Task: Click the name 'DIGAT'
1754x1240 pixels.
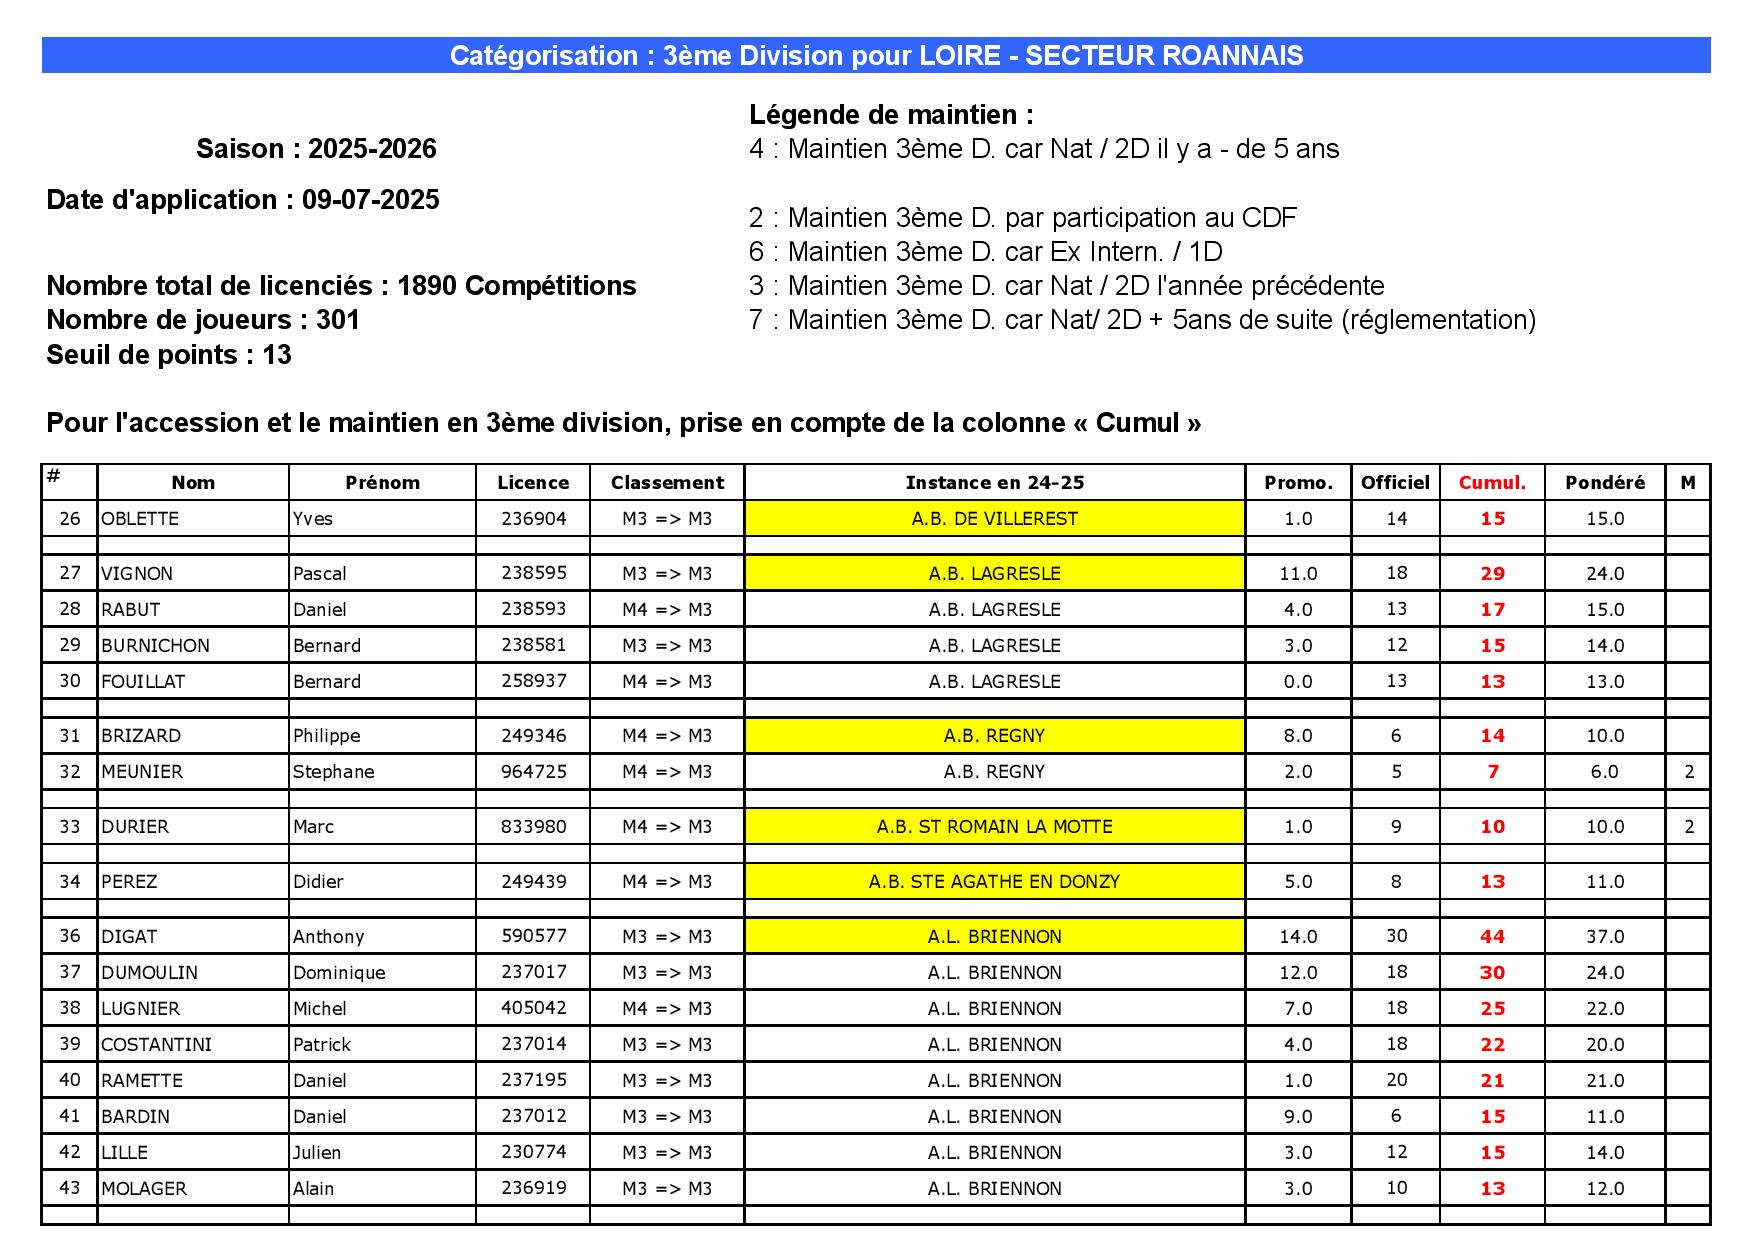Action: (129, 937)
